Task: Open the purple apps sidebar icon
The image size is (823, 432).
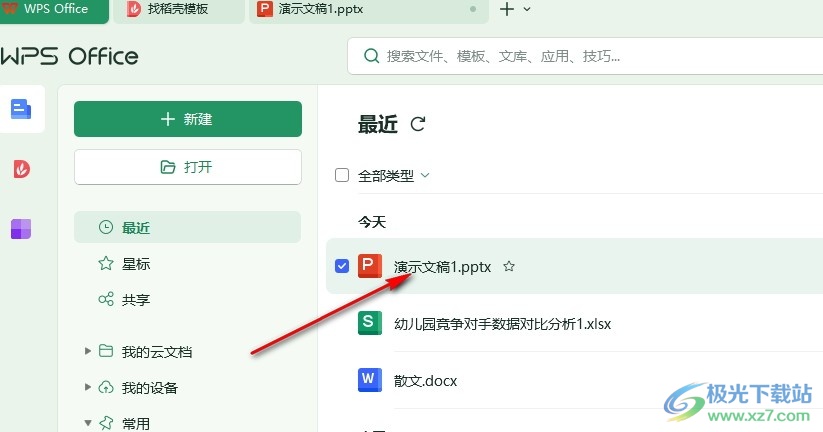Action: 21,229
